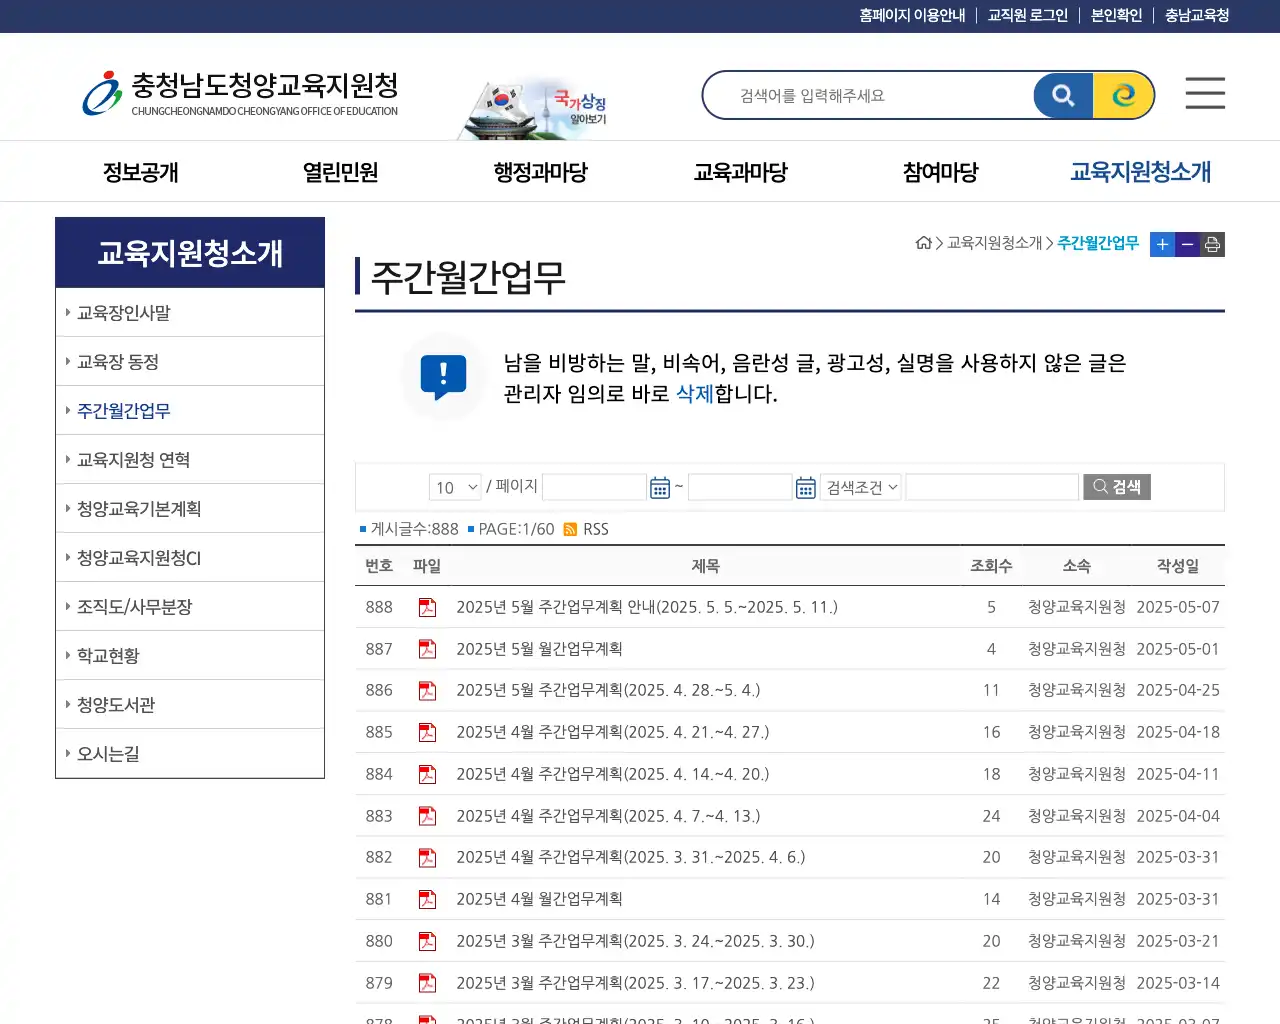Image resolution: width=1280 pixels, height=1024 pixels.
Task: Open 정보공개 main menu
Action: click(x=140, y=172)
